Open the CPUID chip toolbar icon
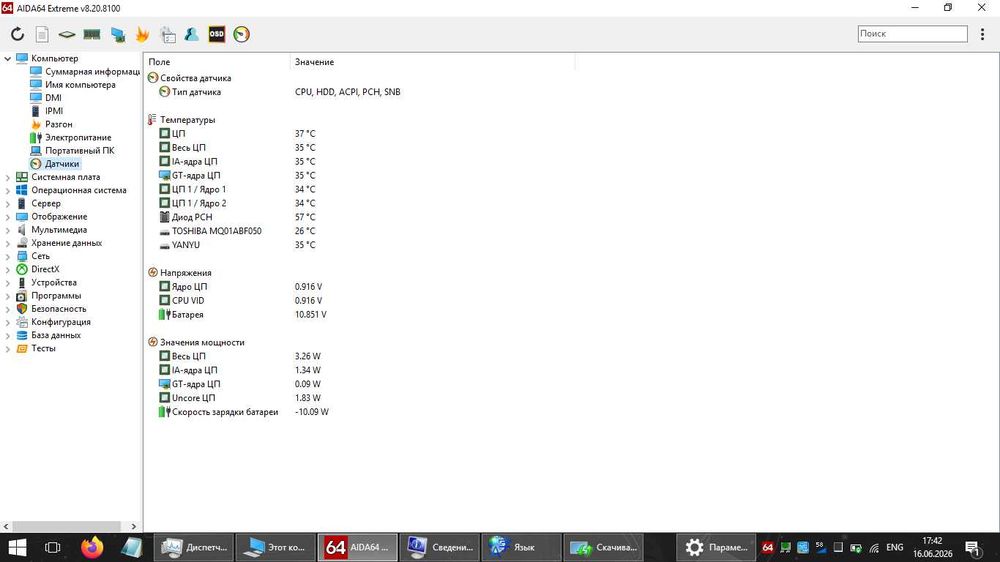The width and height of the screenshot is (1000, 562). coord(66,34)
